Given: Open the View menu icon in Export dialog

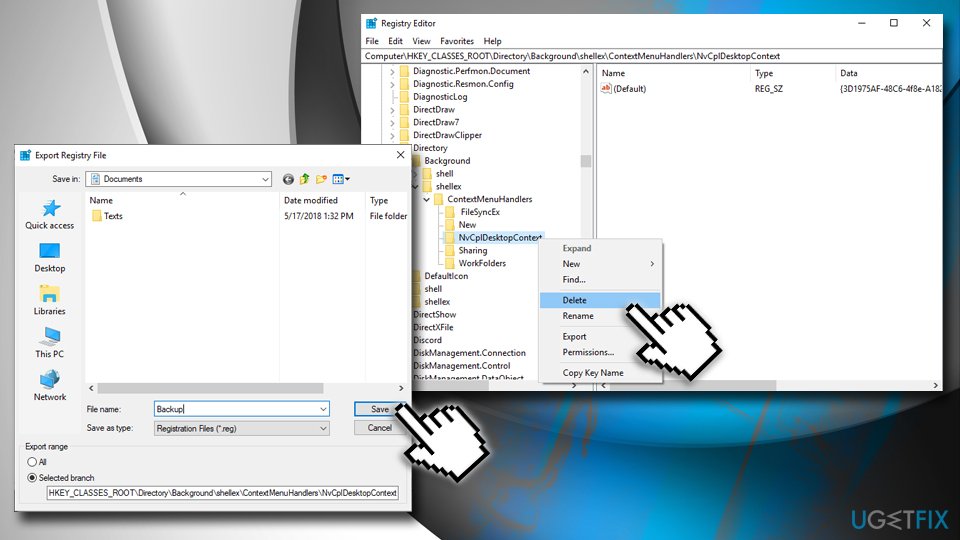Looking at the screenshot, I should pyautogui.click(x=341, y=179).
